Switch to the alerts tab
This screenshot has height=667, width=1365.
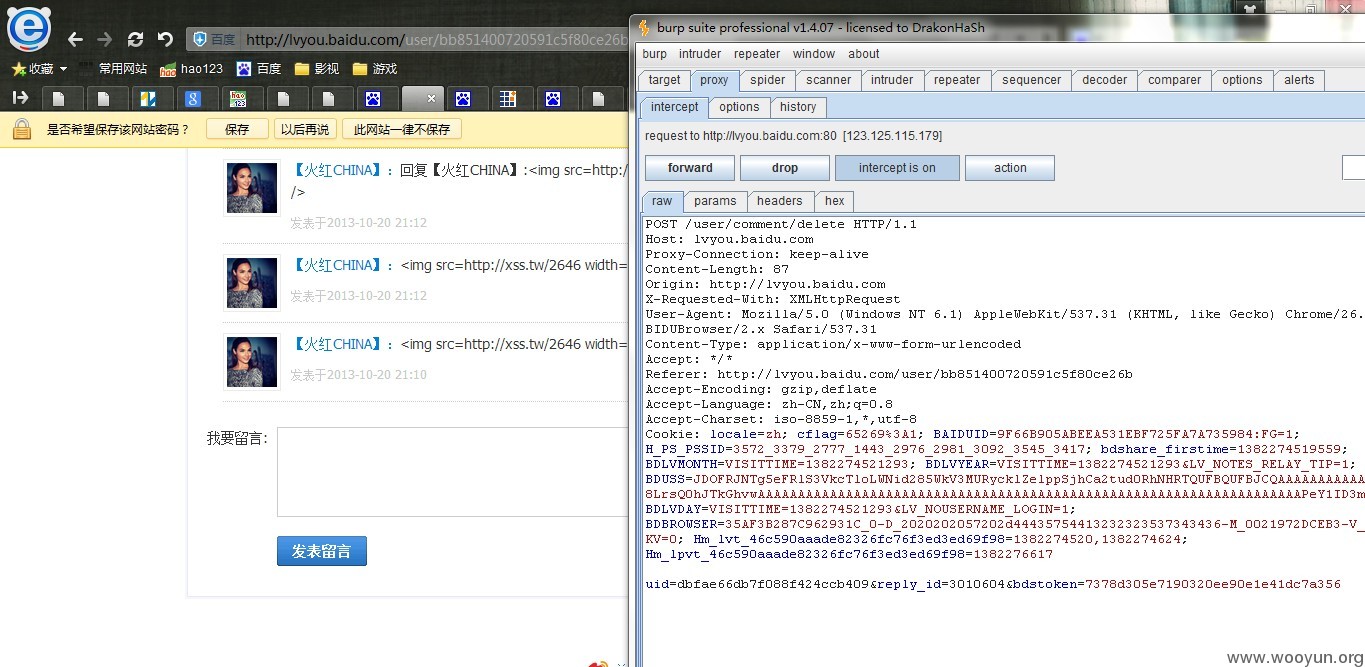click(1299, 80)
